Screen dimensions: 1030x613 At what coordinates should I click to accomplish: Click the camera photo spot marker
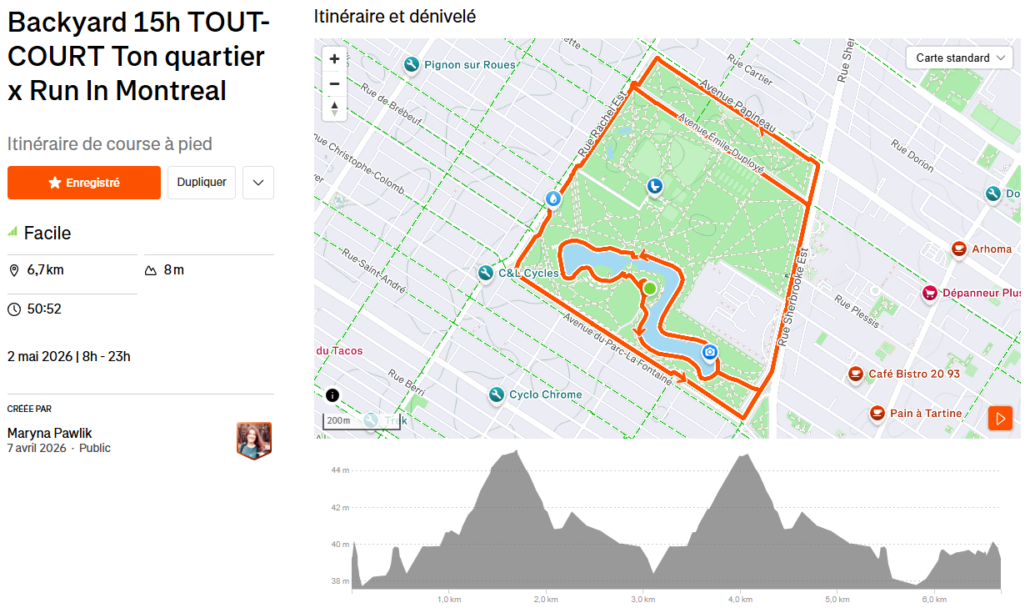tap(709, 352)
